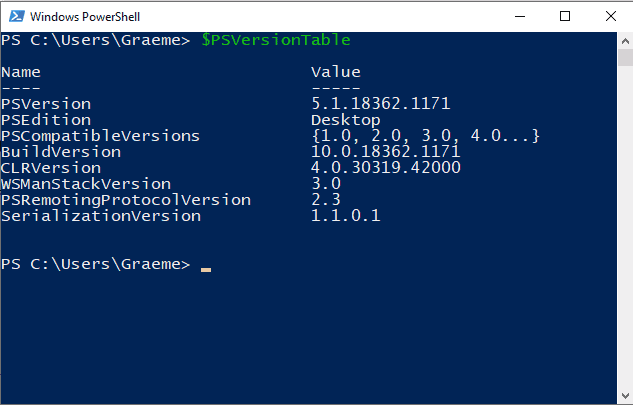Click the PSRemotingProtocolVersion value 2.3
Viewport: 633px width, 405px height.
point(326,200)
